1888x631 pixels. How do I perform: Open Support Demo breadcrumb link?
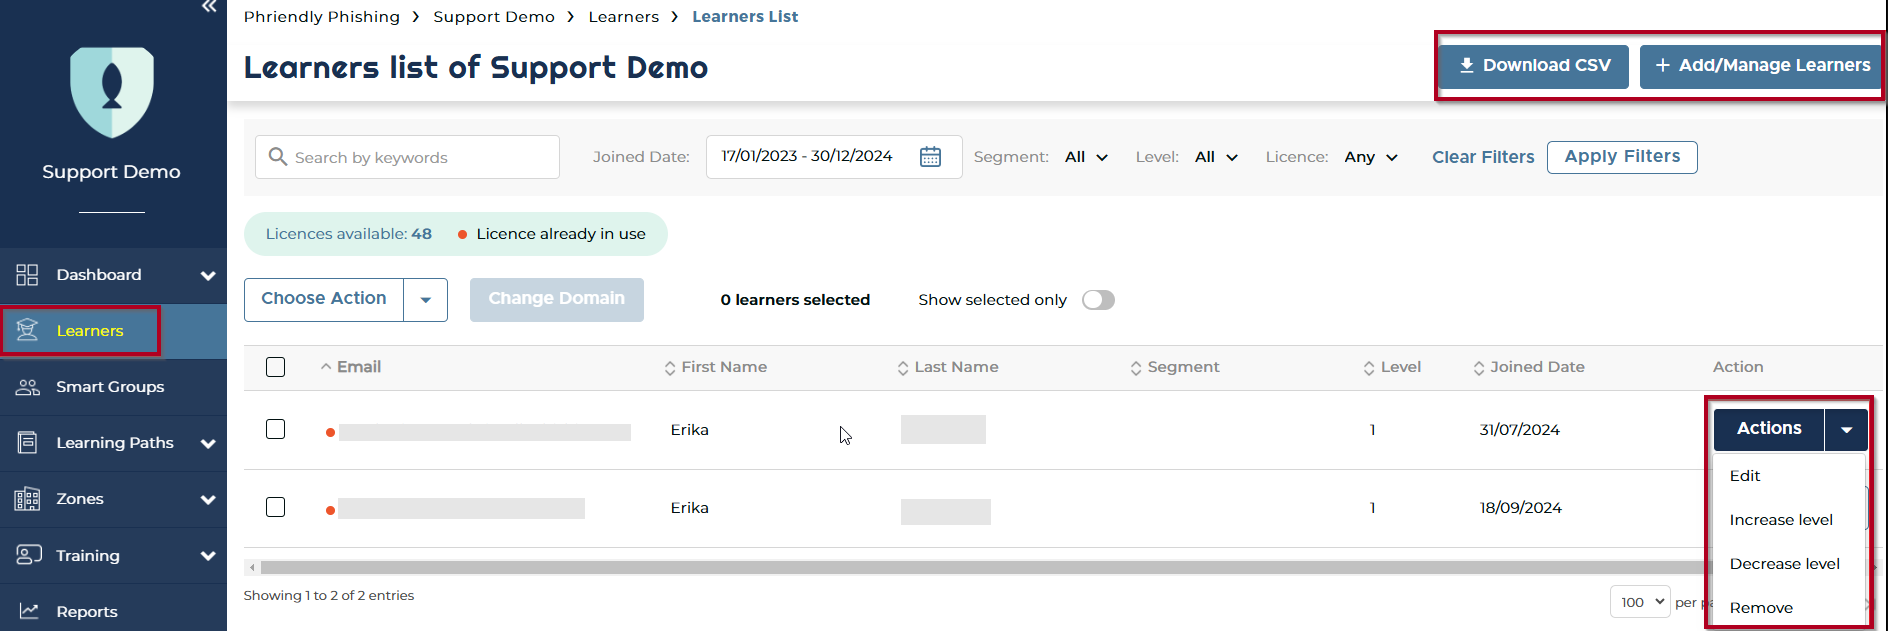(x=494, y=17)
